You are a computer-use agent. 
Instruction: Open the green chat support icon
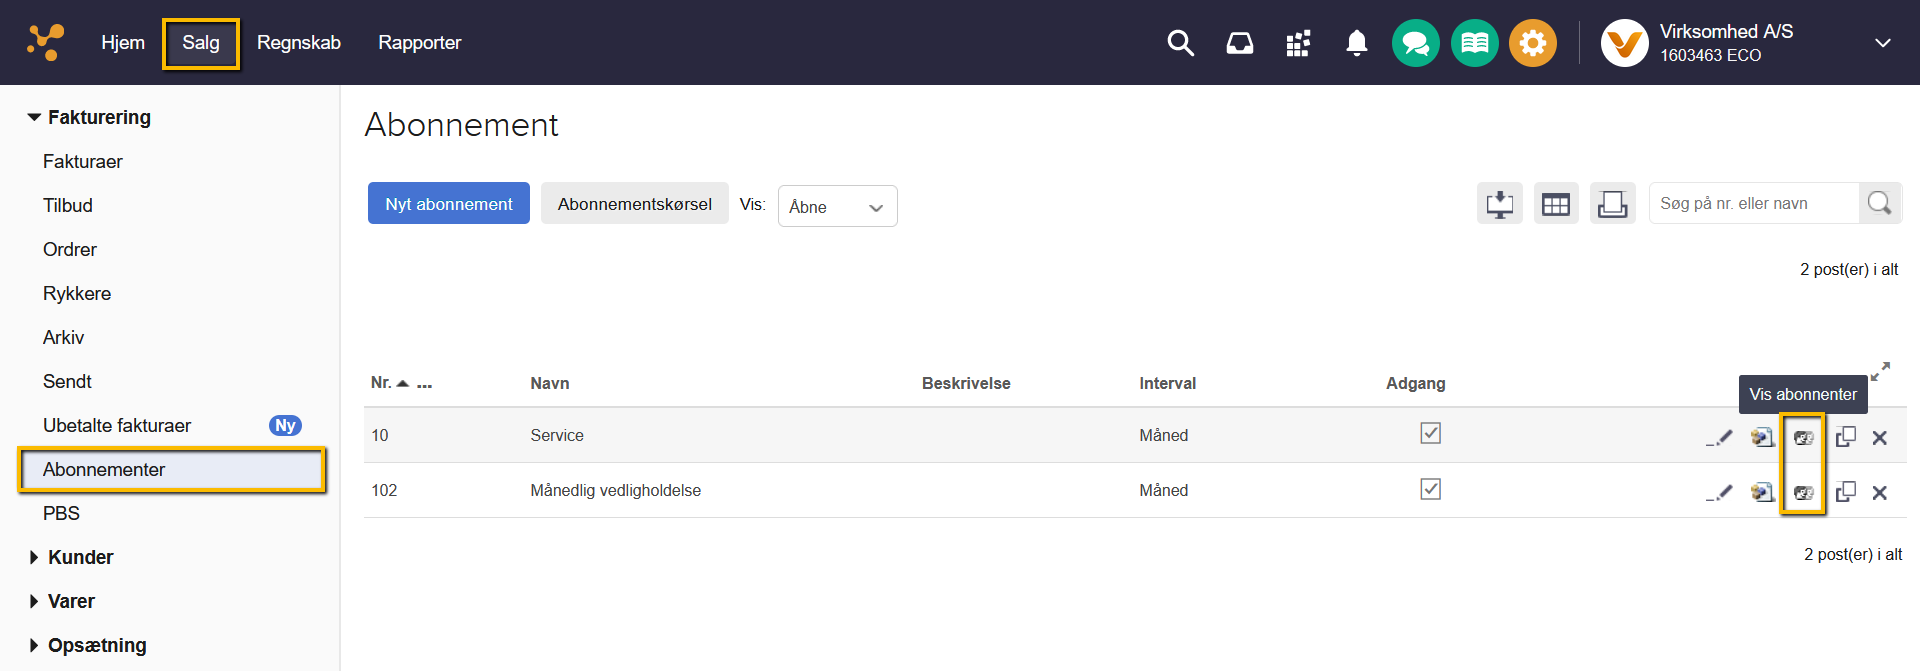(1415, 43)
